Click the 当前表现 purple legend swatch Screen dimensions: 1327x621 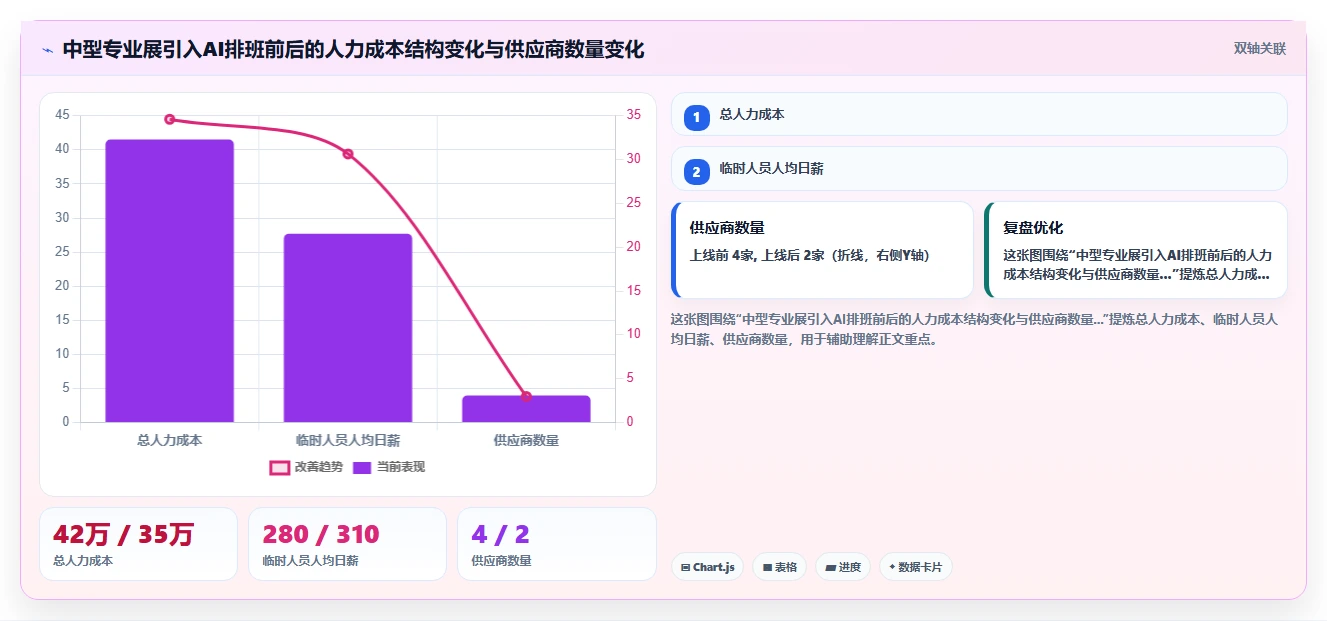pos(362,467)
